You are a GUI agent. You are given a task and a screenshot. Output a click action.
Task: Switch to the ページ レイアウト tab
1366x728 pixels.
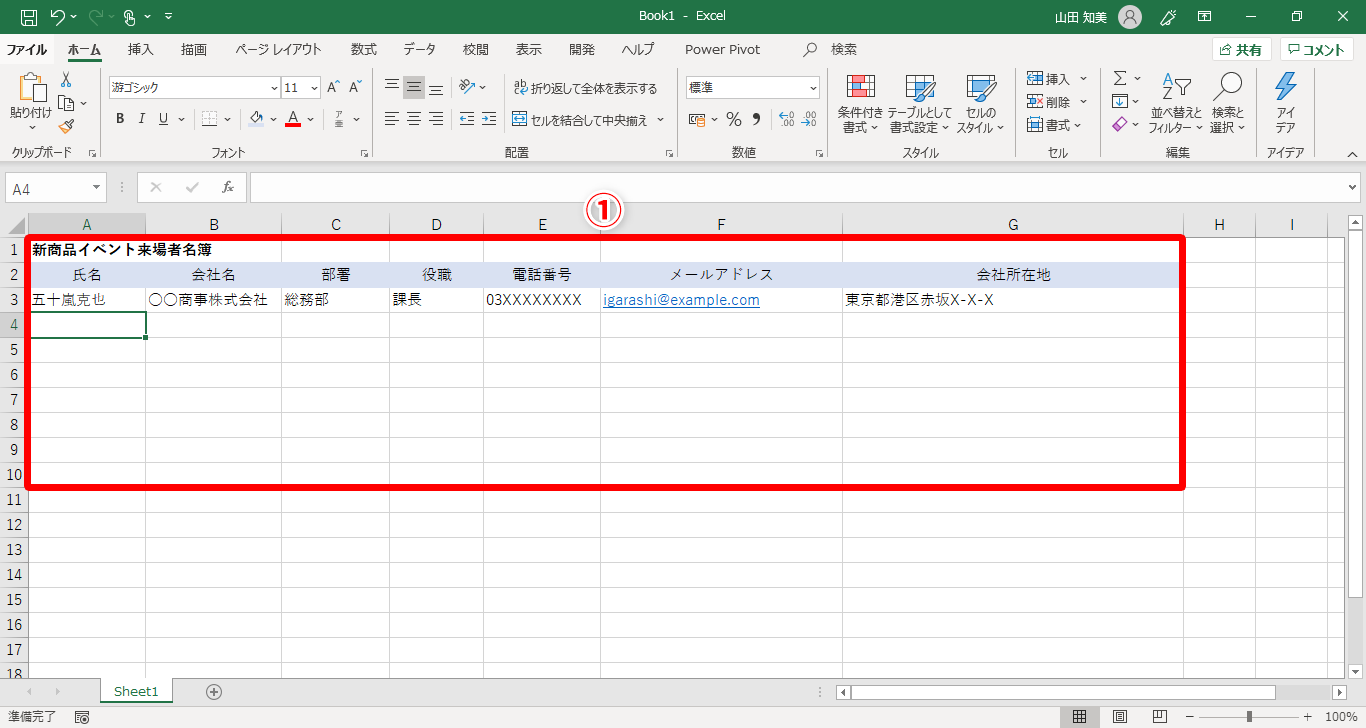click(279, 49)
